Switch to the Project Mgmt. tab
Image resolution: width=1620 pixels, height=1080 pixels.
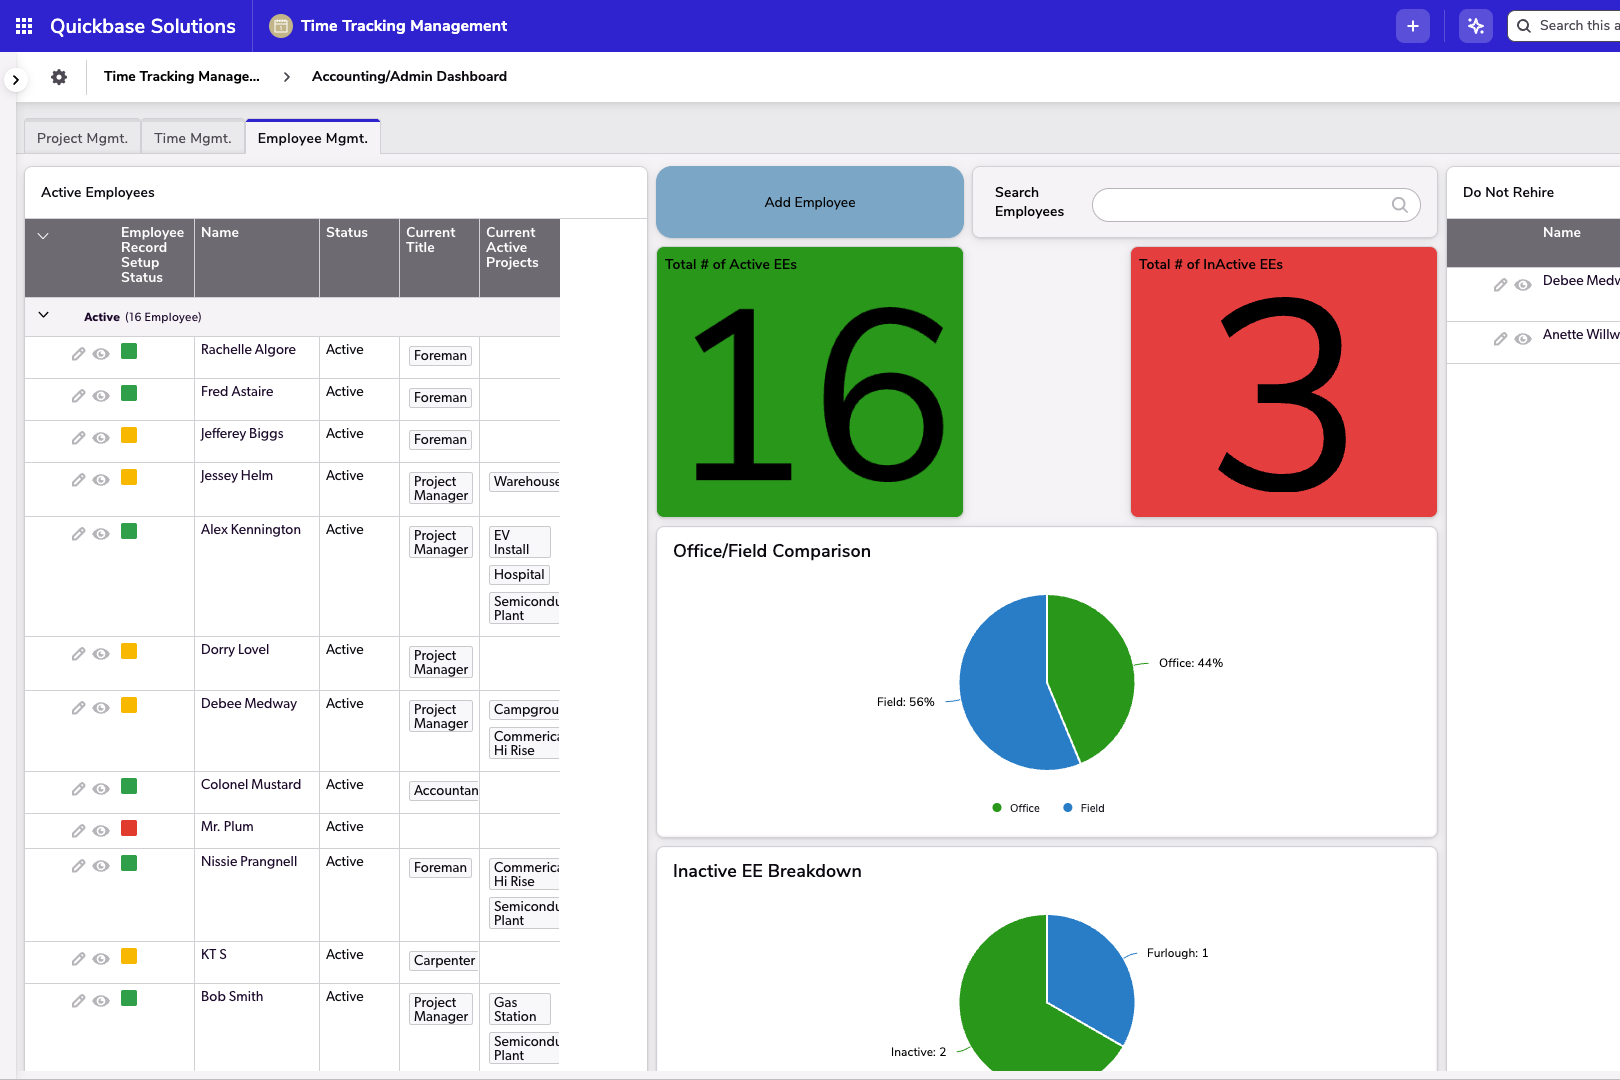pyautogui.click(x=82, y=137)
